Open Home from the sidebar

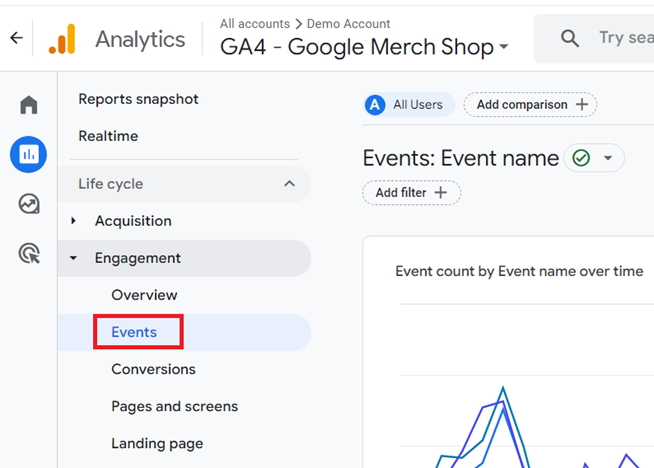pos(29,105)
